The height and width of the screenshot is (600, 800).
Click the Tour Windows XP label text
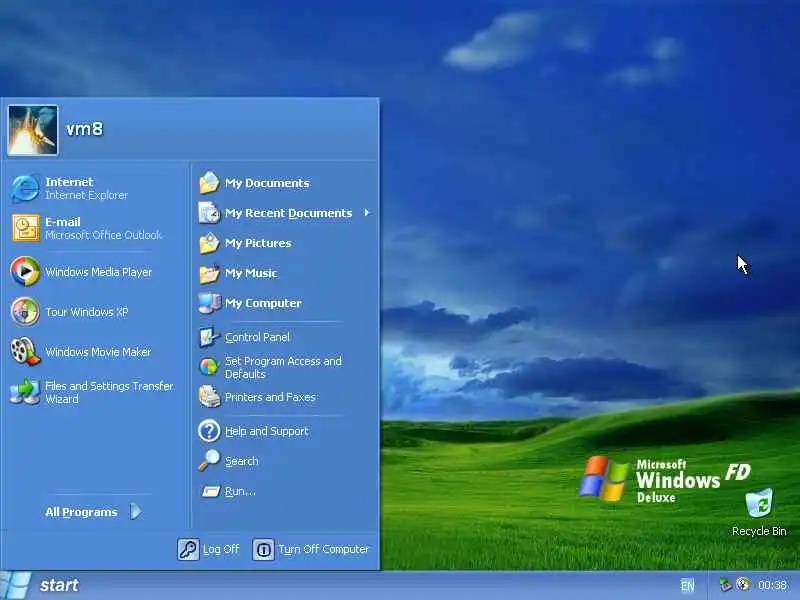pyautogui.click(x=87, y=312)
